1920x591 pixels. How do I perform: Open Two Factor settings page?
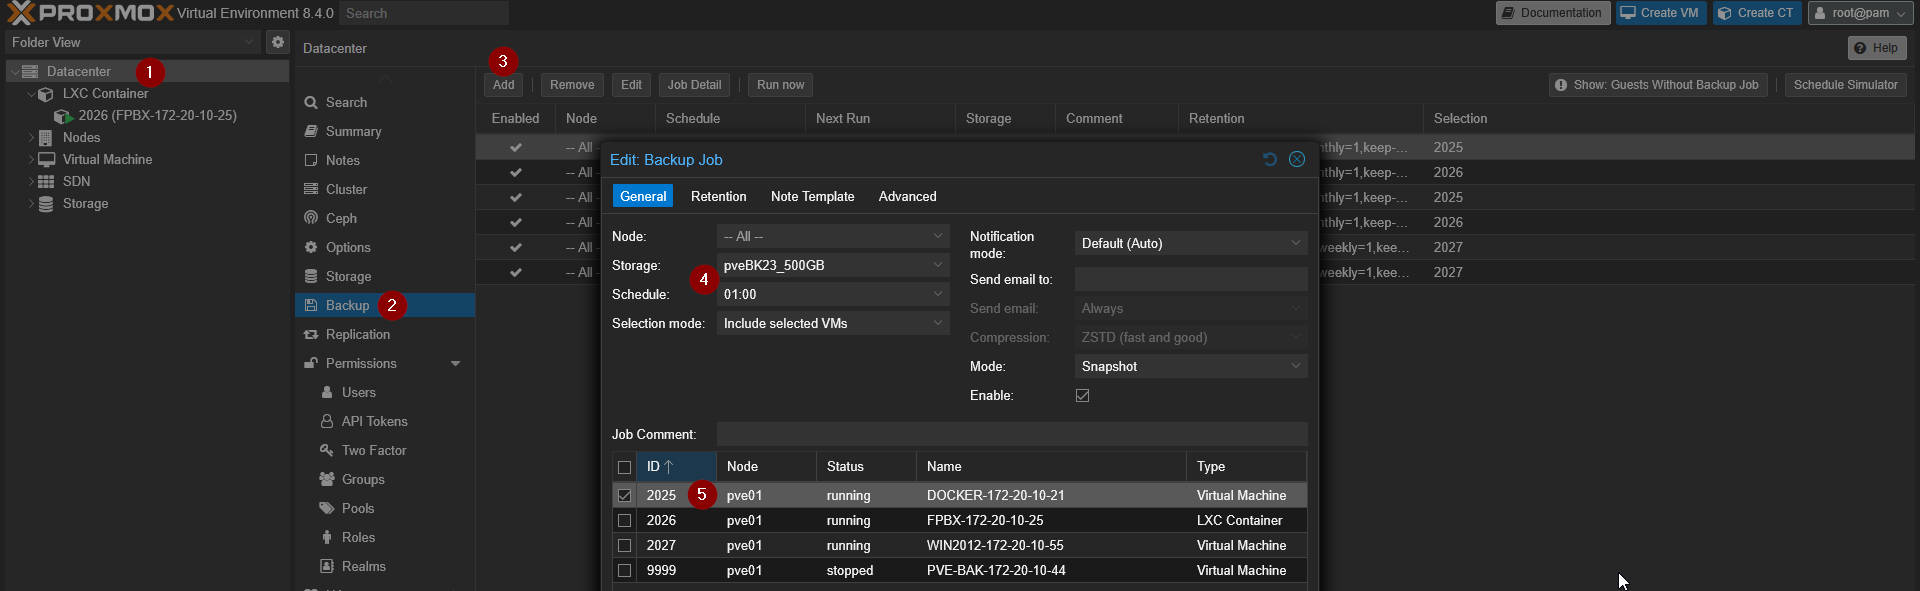(373, 450)
